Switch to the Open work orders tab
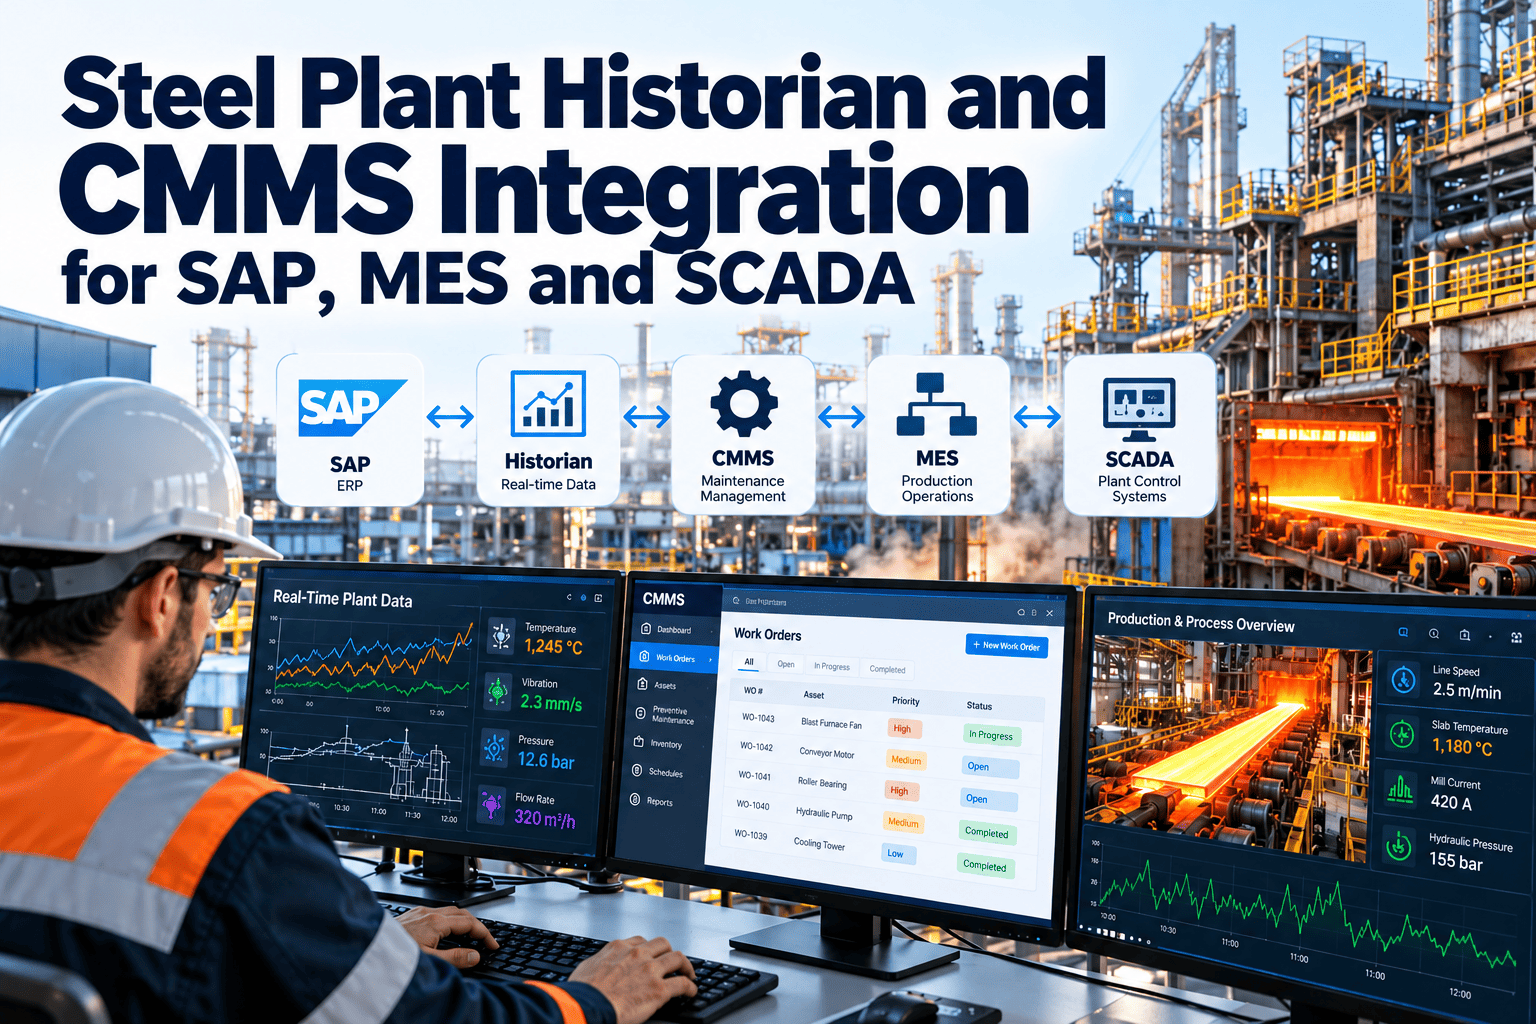 [x=786, y=664]
